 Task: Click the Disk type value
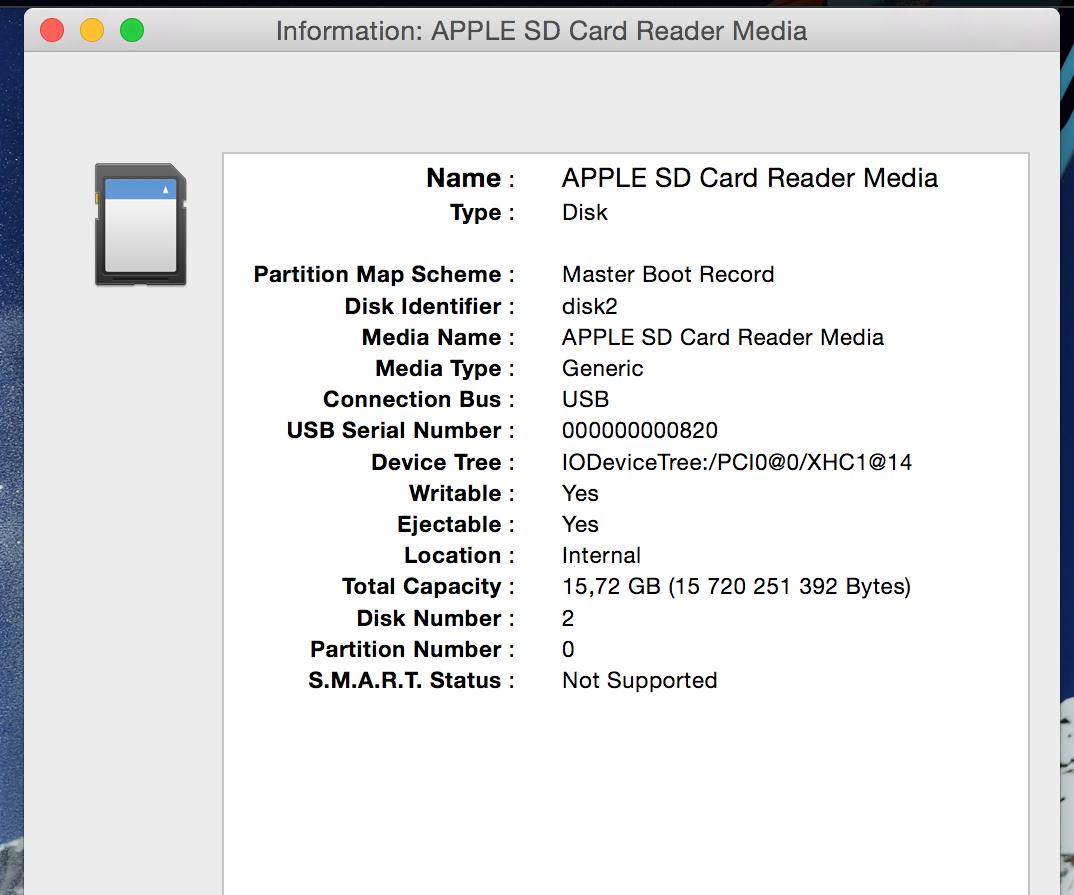[x=584, y=212]
